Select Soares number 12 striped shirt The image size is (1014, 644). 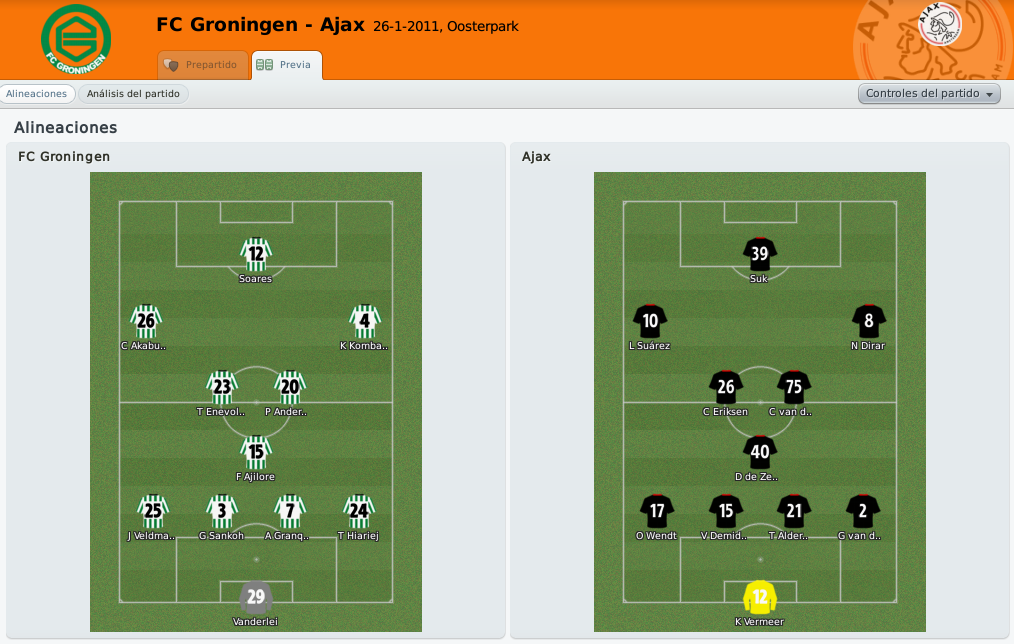pos(256,253)
